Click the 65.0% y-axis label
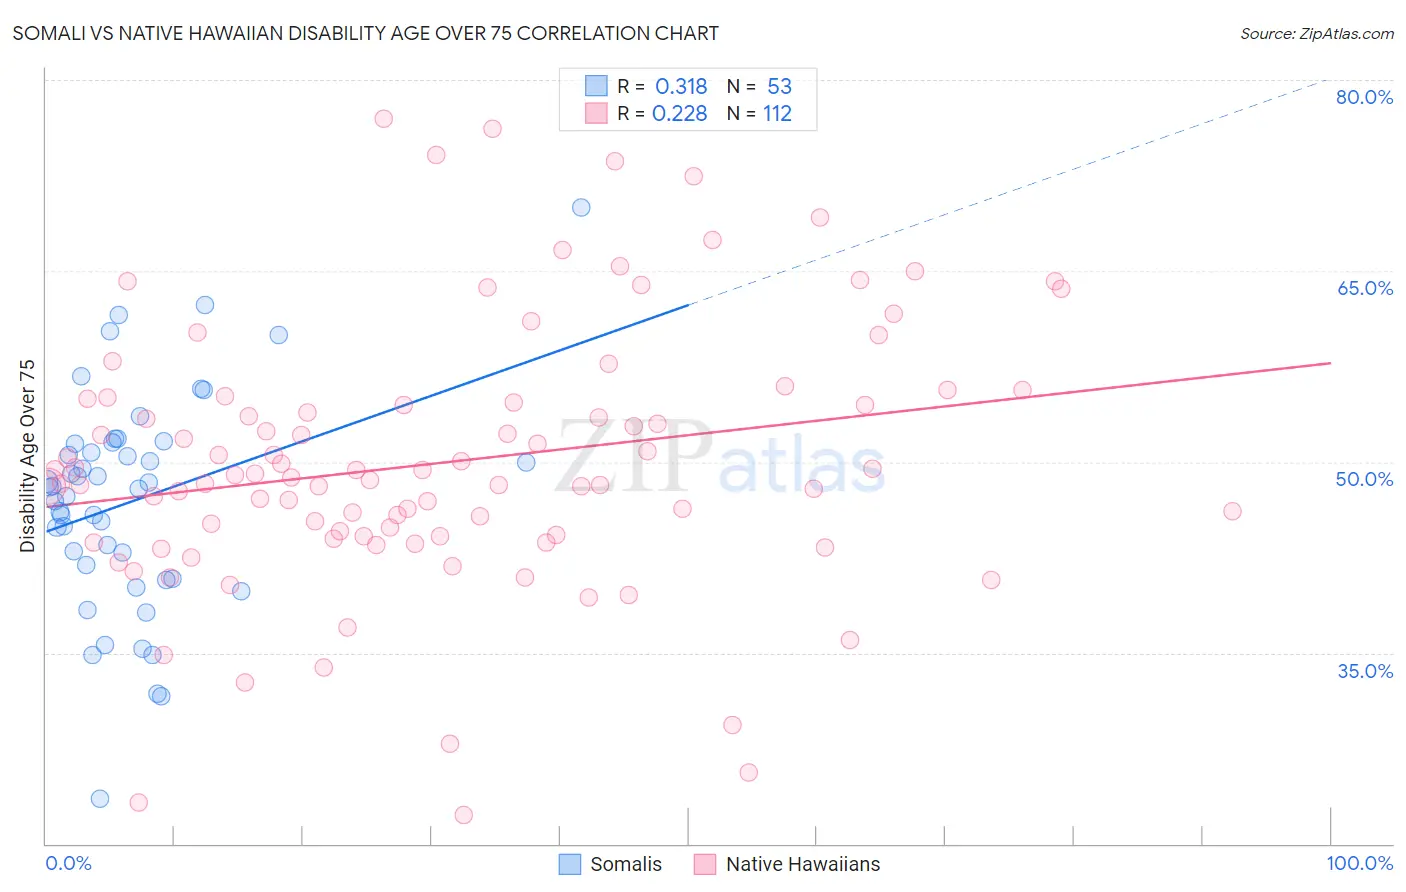 1364,288
